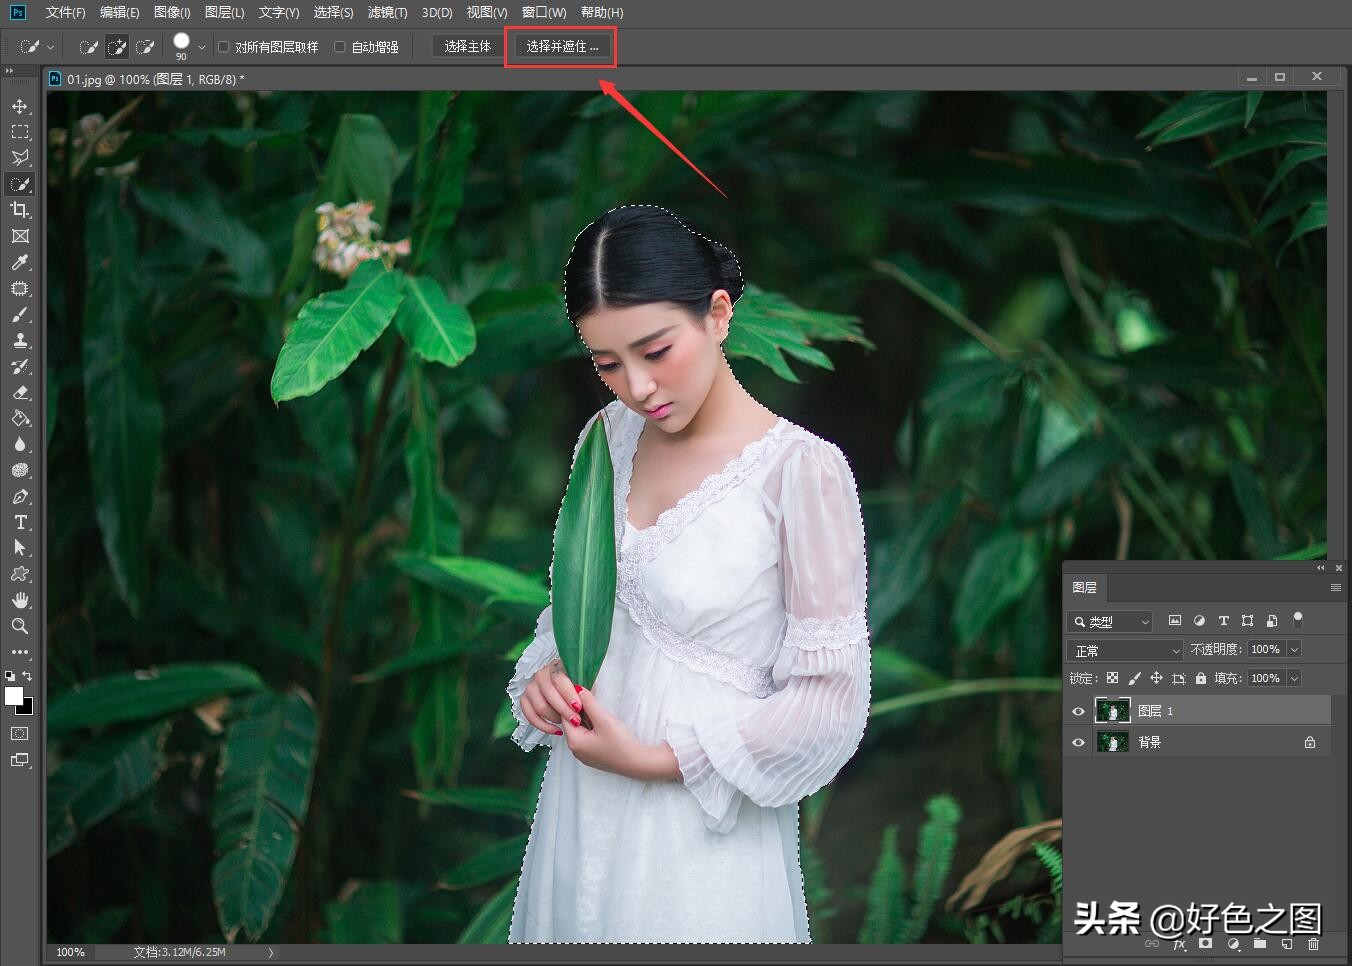The image size is (1352, 966).
Task: Select the Rectangular Marquee tool
Action: tap(20, 132)
